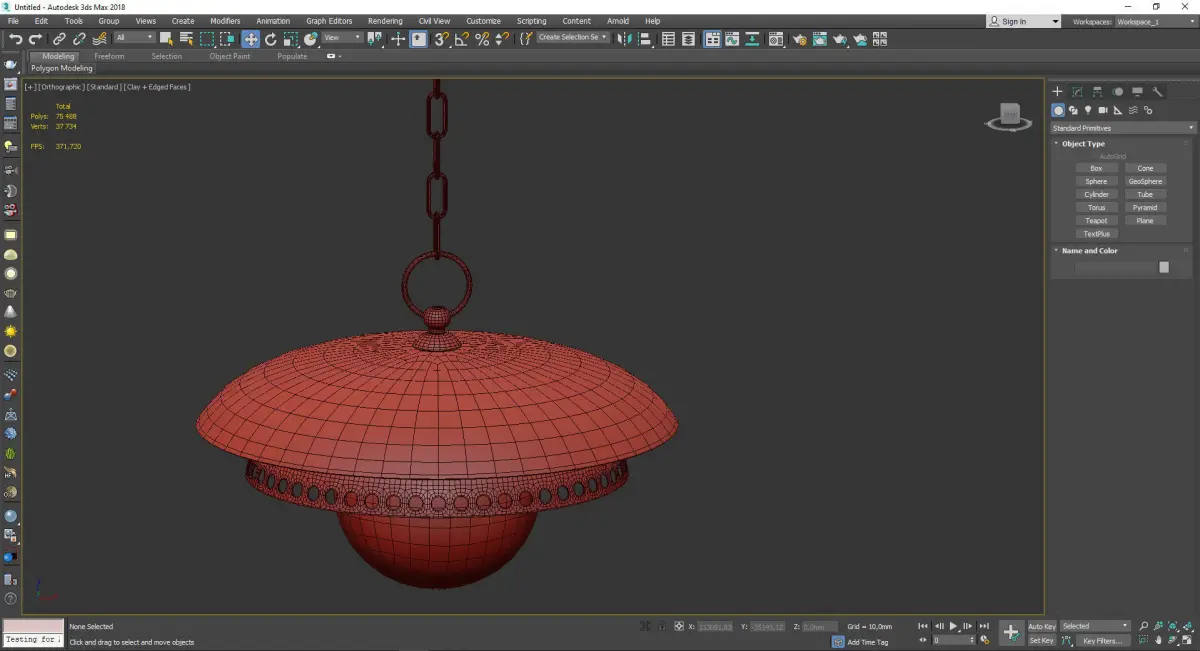Toggle the 3D Snaps button
The height and width of the screenshot is (651, 1200).
(440, 39)
